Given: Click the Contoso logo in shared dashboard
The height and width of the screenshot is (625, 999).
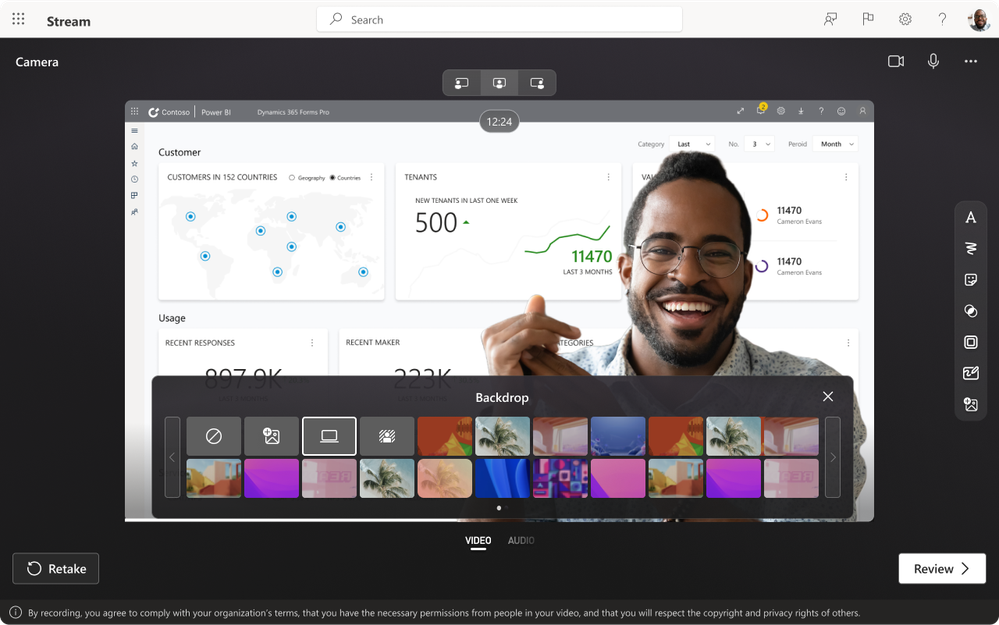Looking at the screenshot, I should [x=169, y=112].
